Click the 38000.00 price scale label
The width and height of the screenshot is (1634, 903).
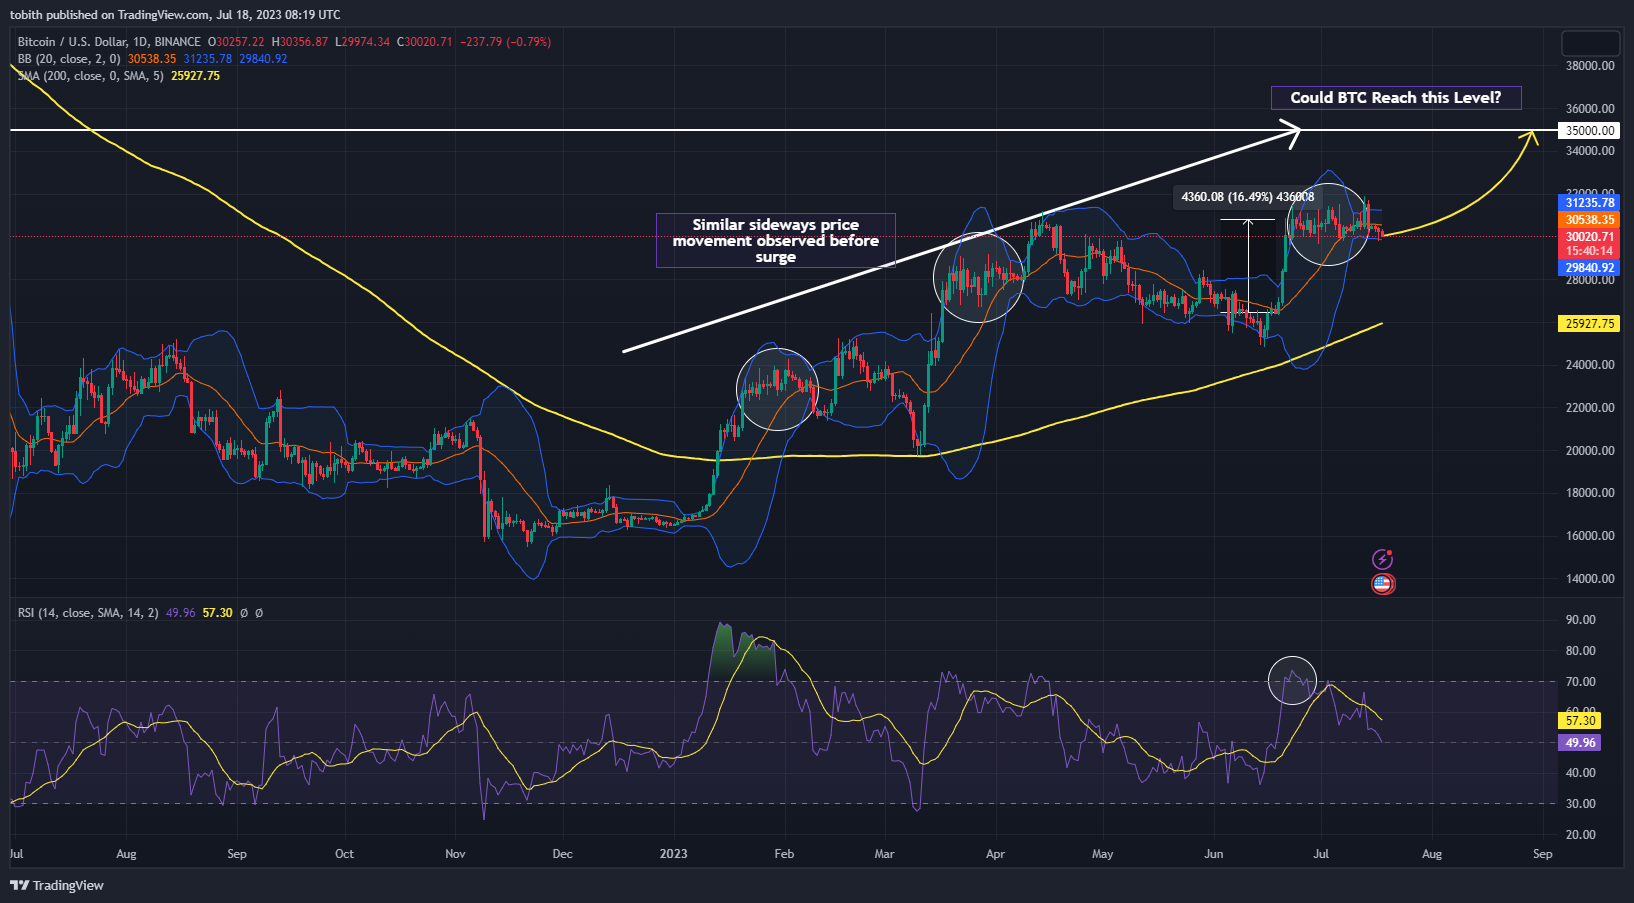1590,66
